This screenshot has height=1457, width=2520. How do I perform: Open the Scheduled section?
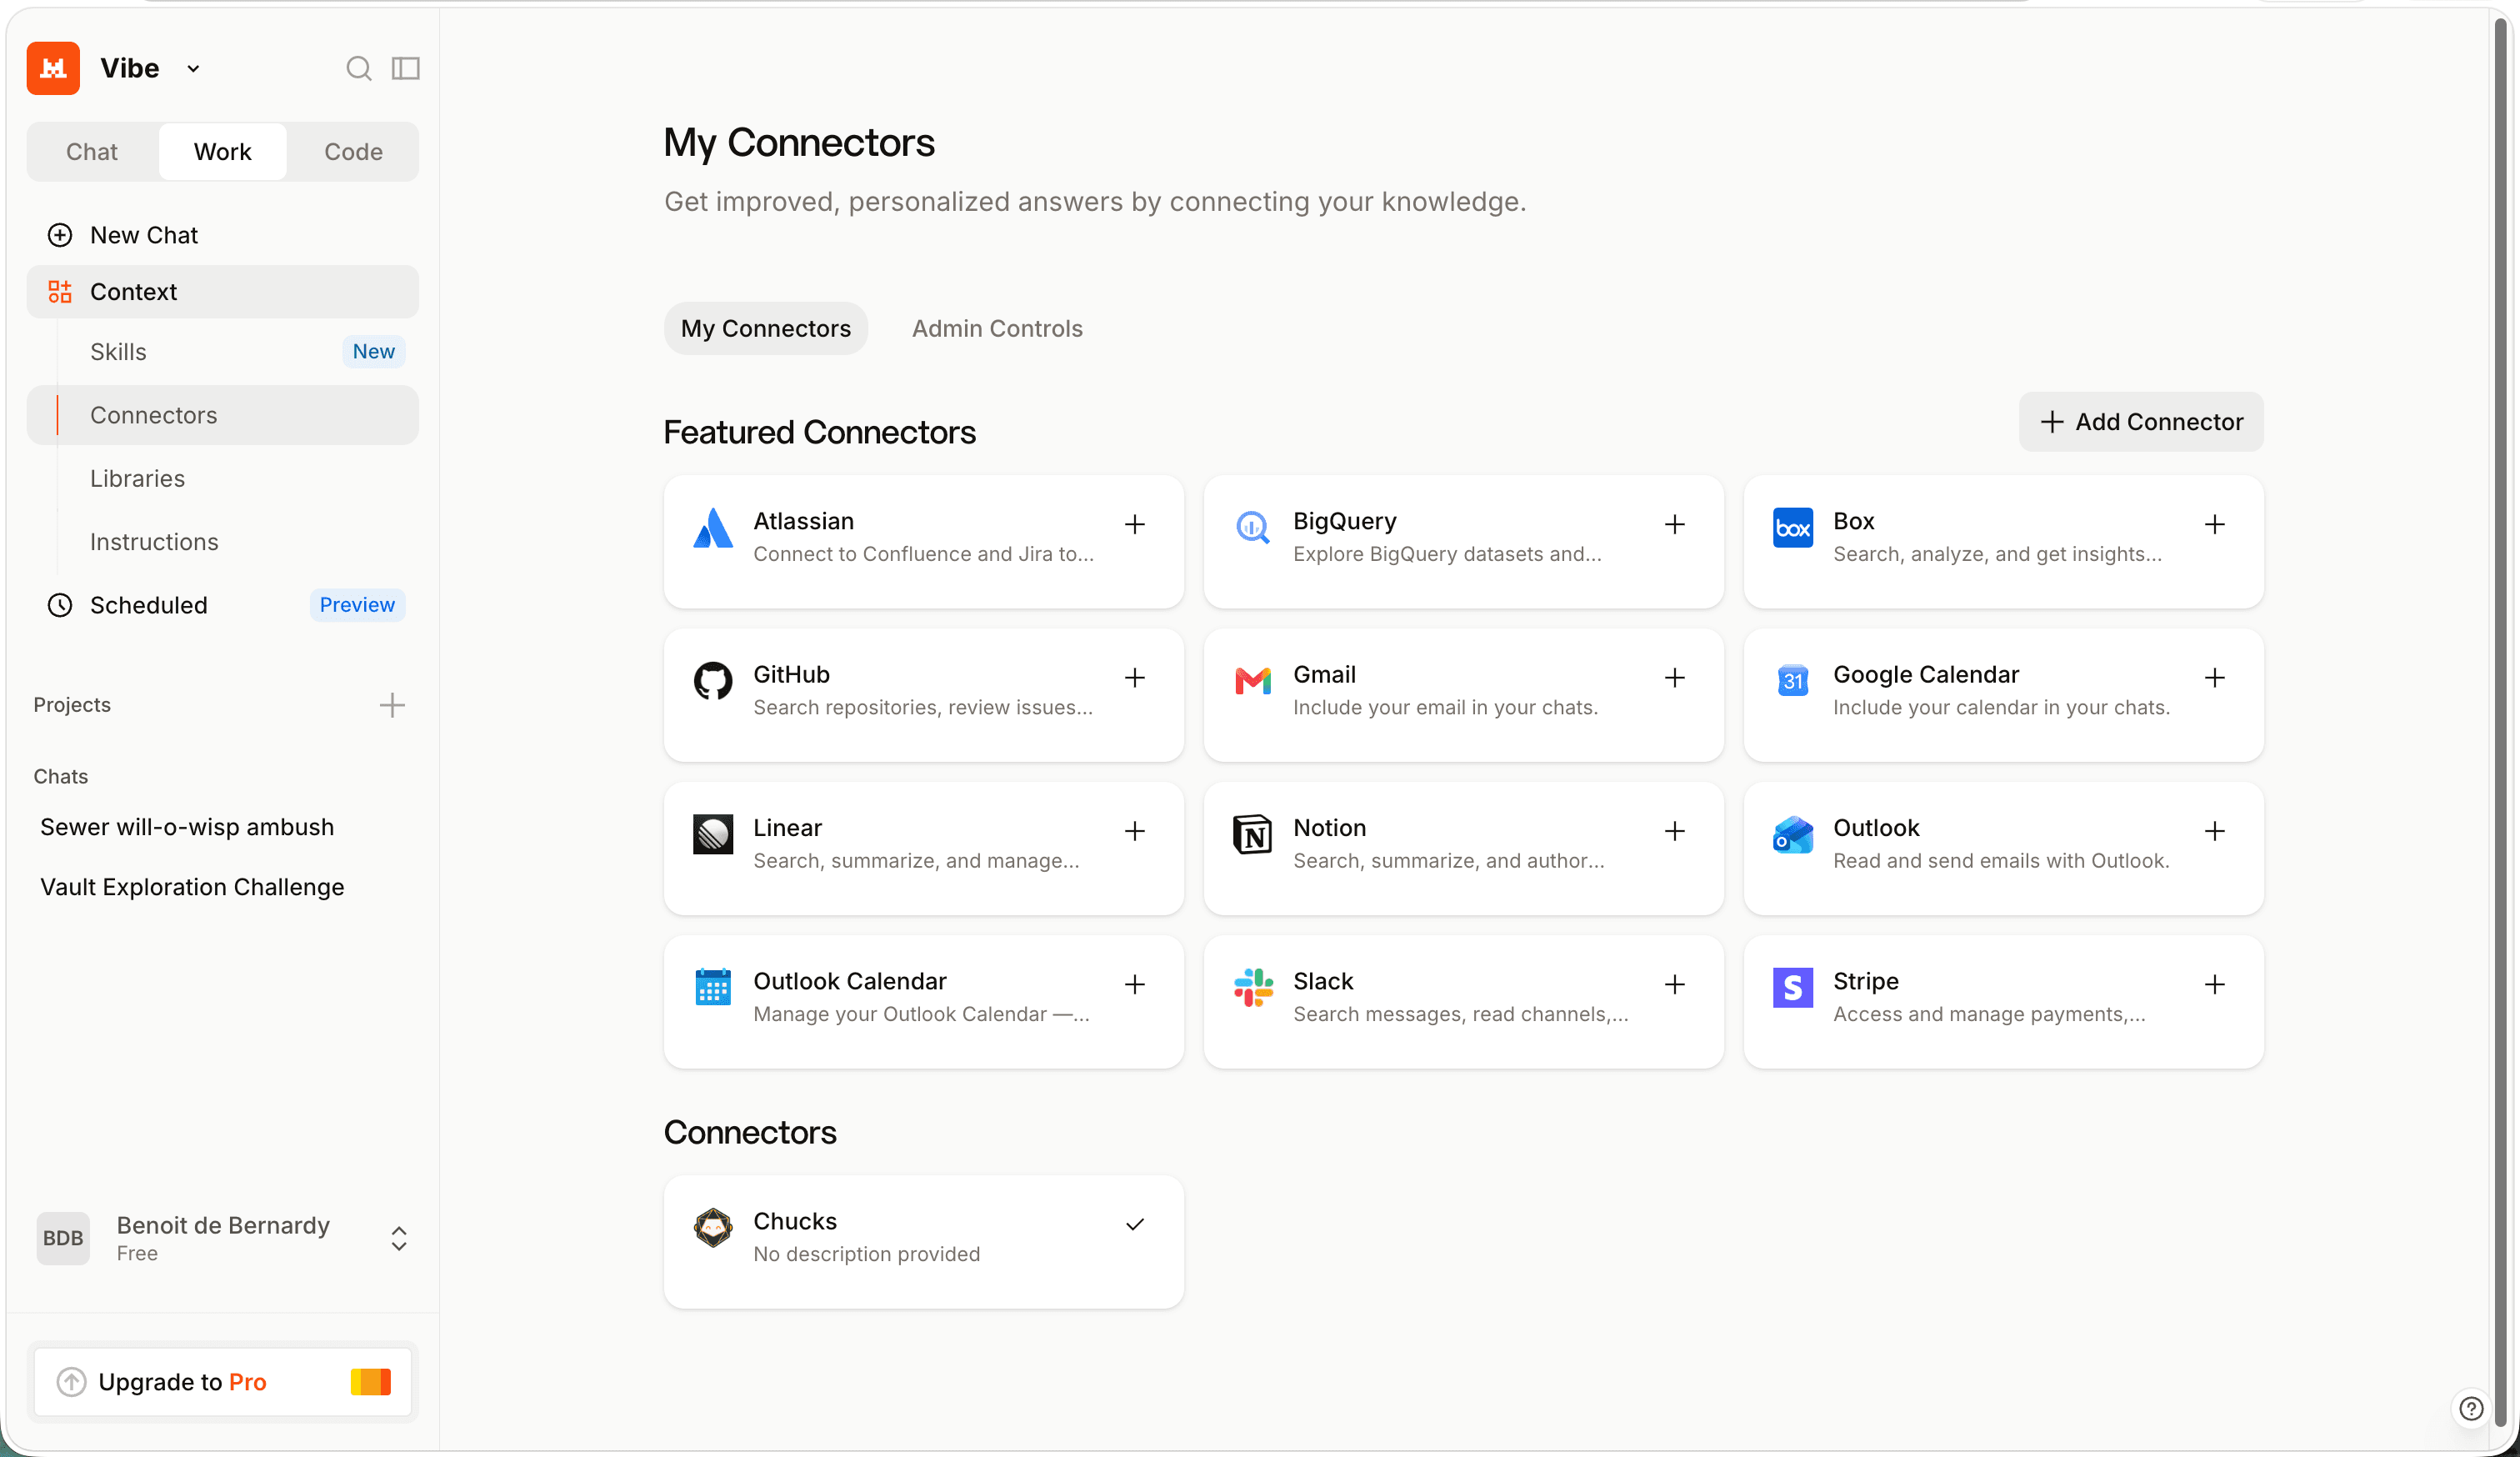(x=222, y=605)
